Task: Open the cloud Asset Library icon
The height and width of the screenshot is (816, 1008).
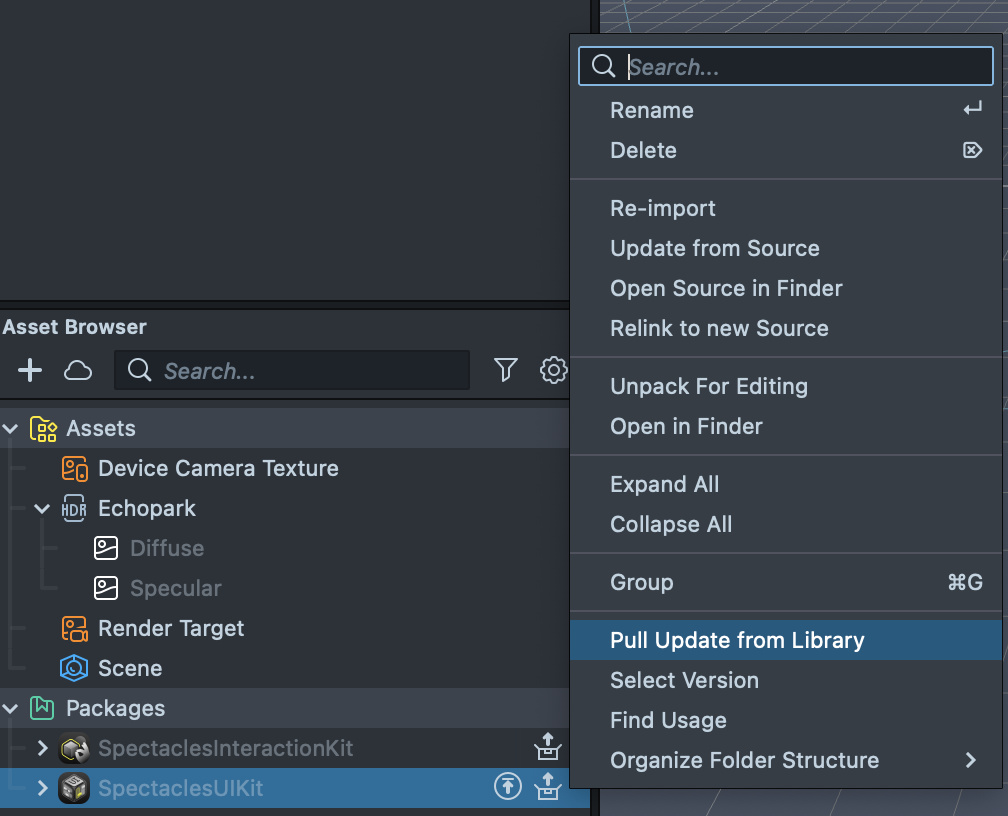Action: click(x=78, y=371)
